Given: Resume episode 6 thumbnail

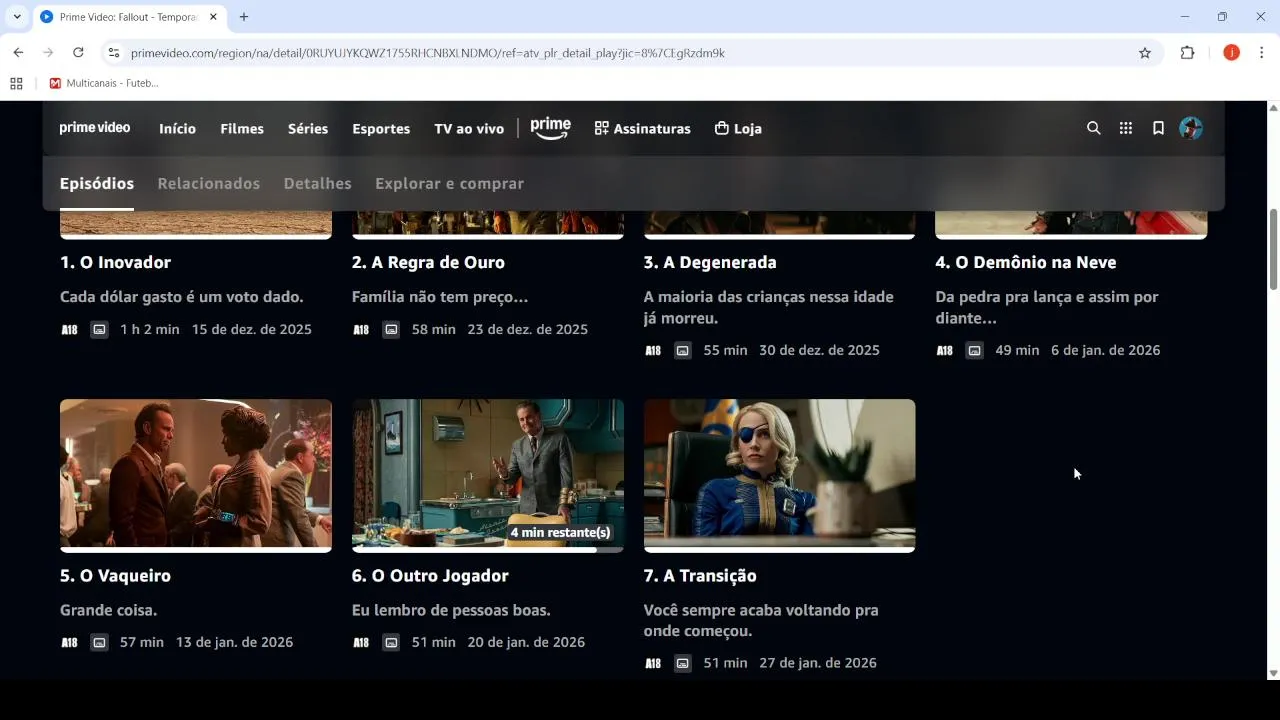Looking at the screenshot, I should tap(488, 474).
